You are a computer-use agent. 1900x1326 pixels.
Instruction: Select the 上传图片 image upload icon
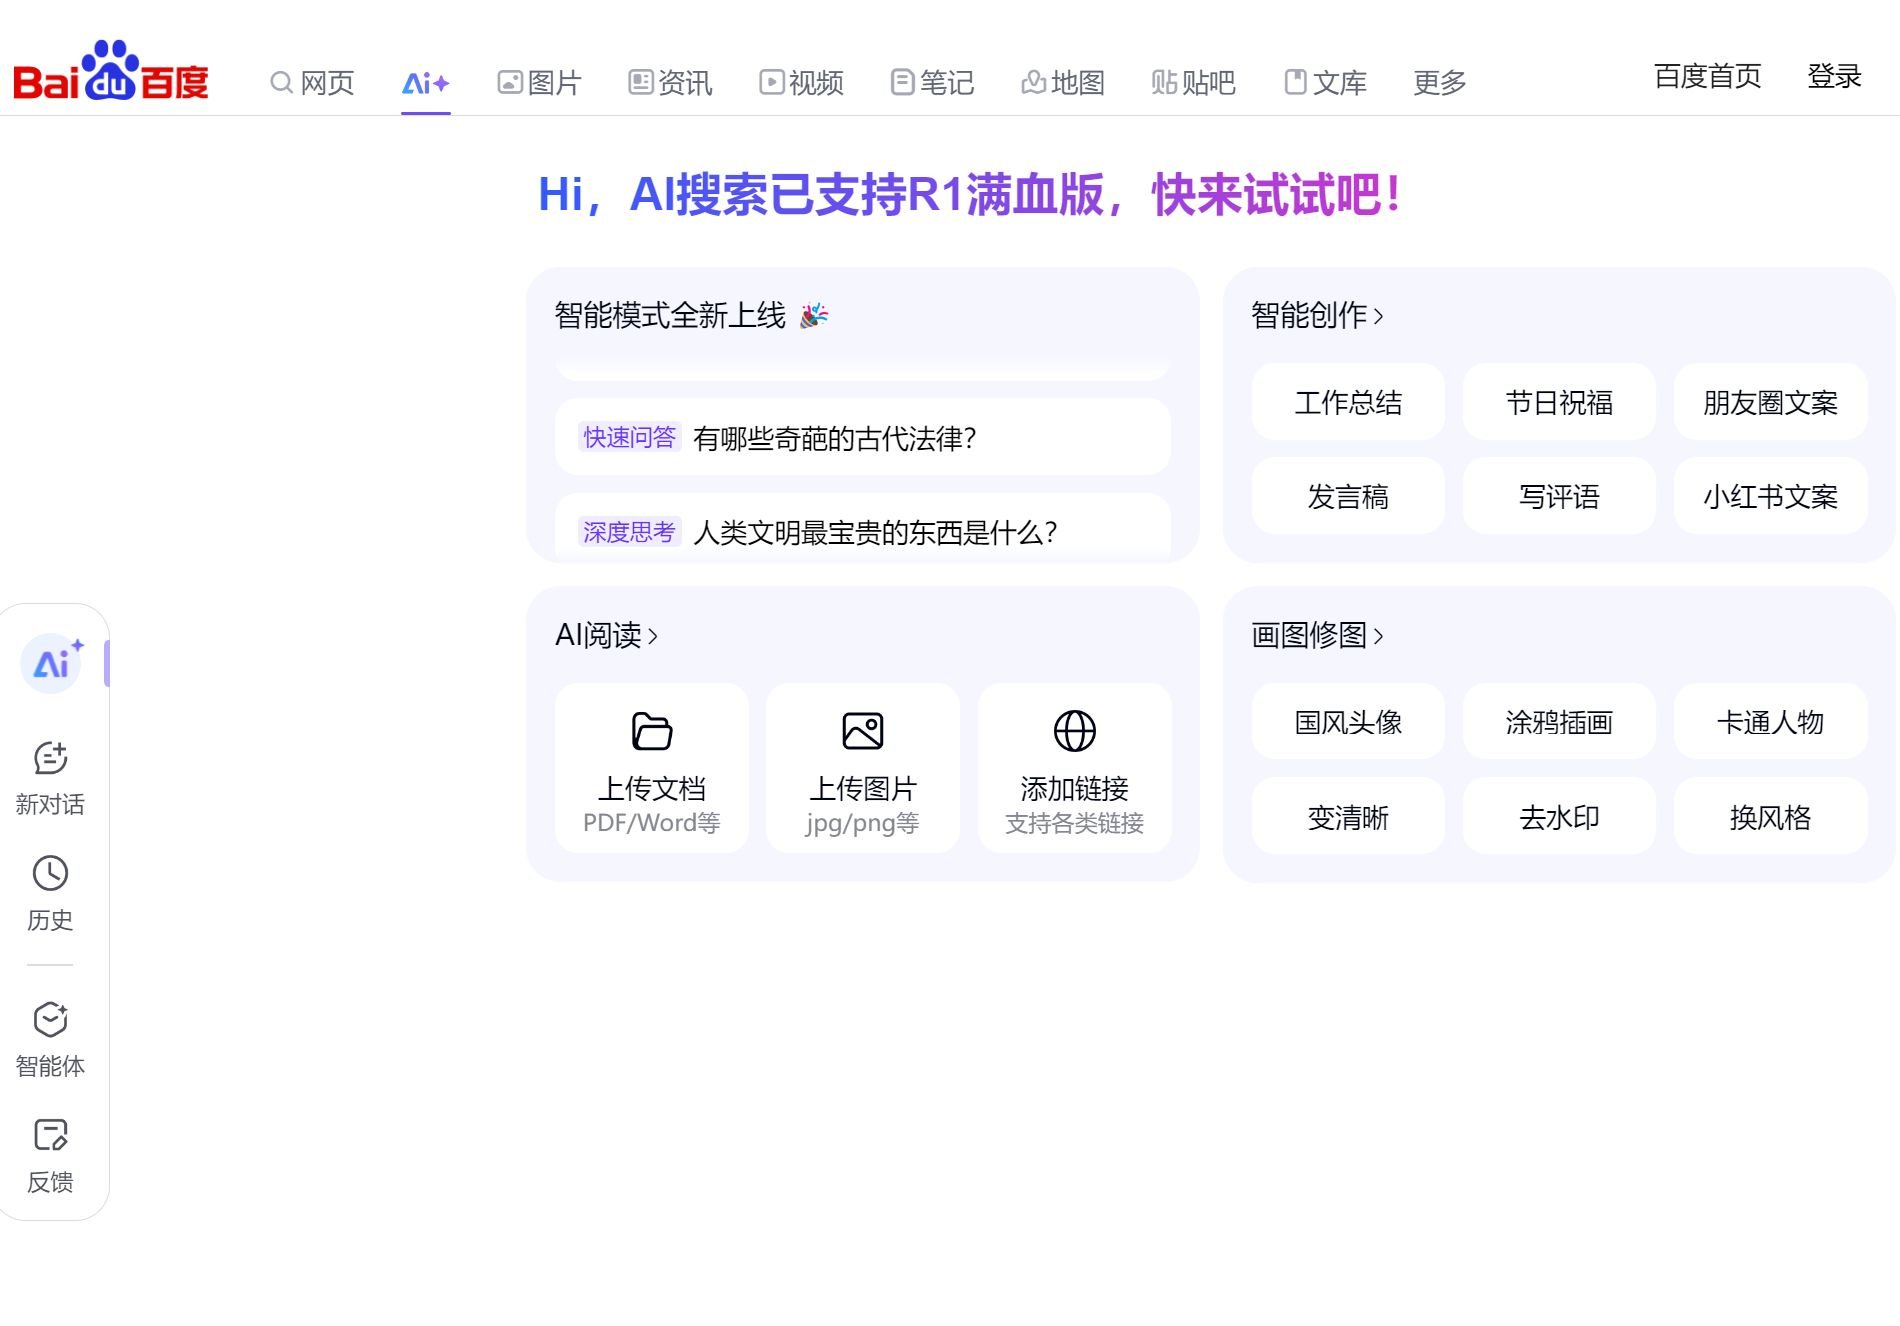tap(862, 731)
